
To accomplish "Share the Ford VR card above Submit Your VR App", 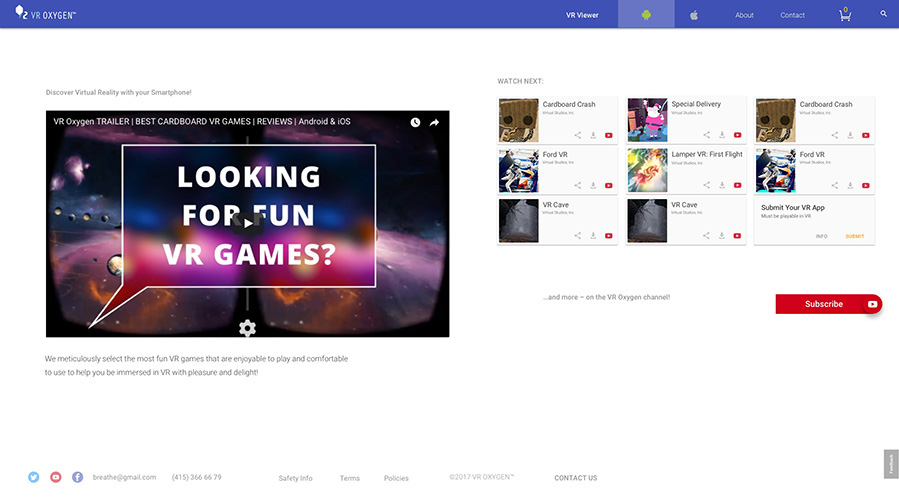I will (835, 185).
